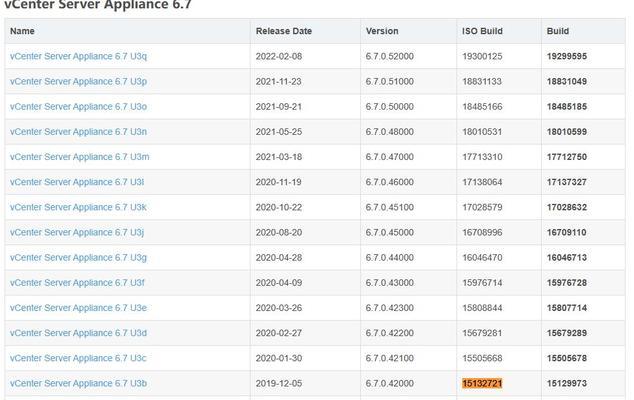Open vCenter Server Appliance 6.7 U3c link
The width and height of the screenshot is (634, 400).
(78, 358)
